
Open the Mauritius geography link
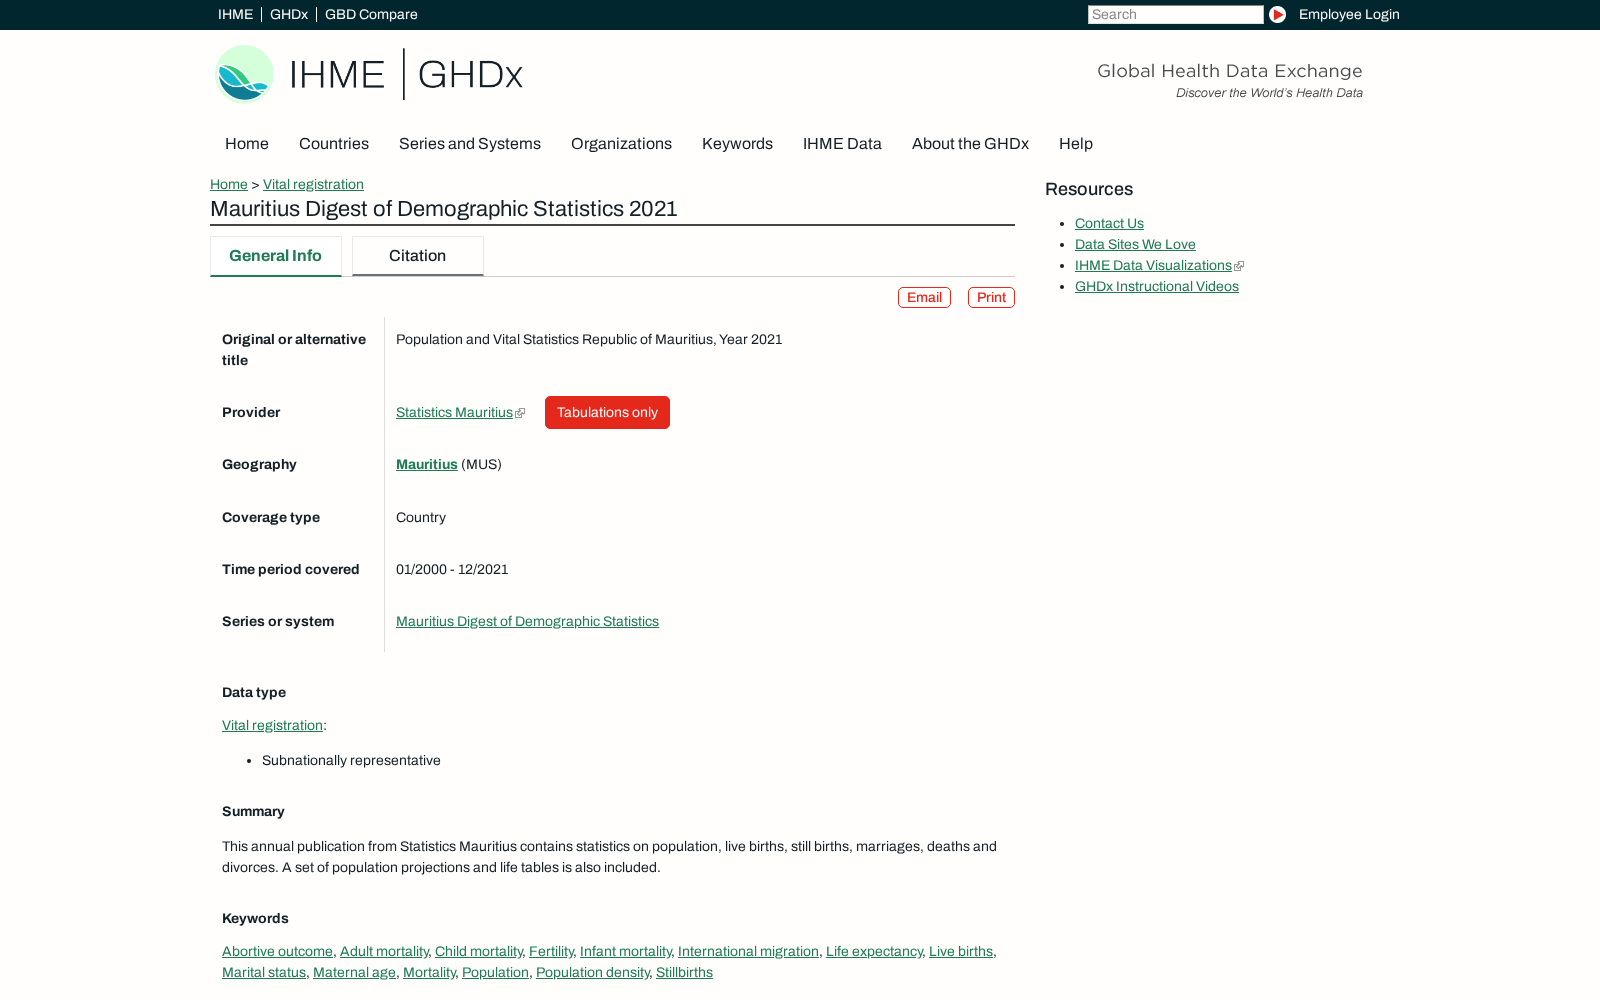[427, 465]
